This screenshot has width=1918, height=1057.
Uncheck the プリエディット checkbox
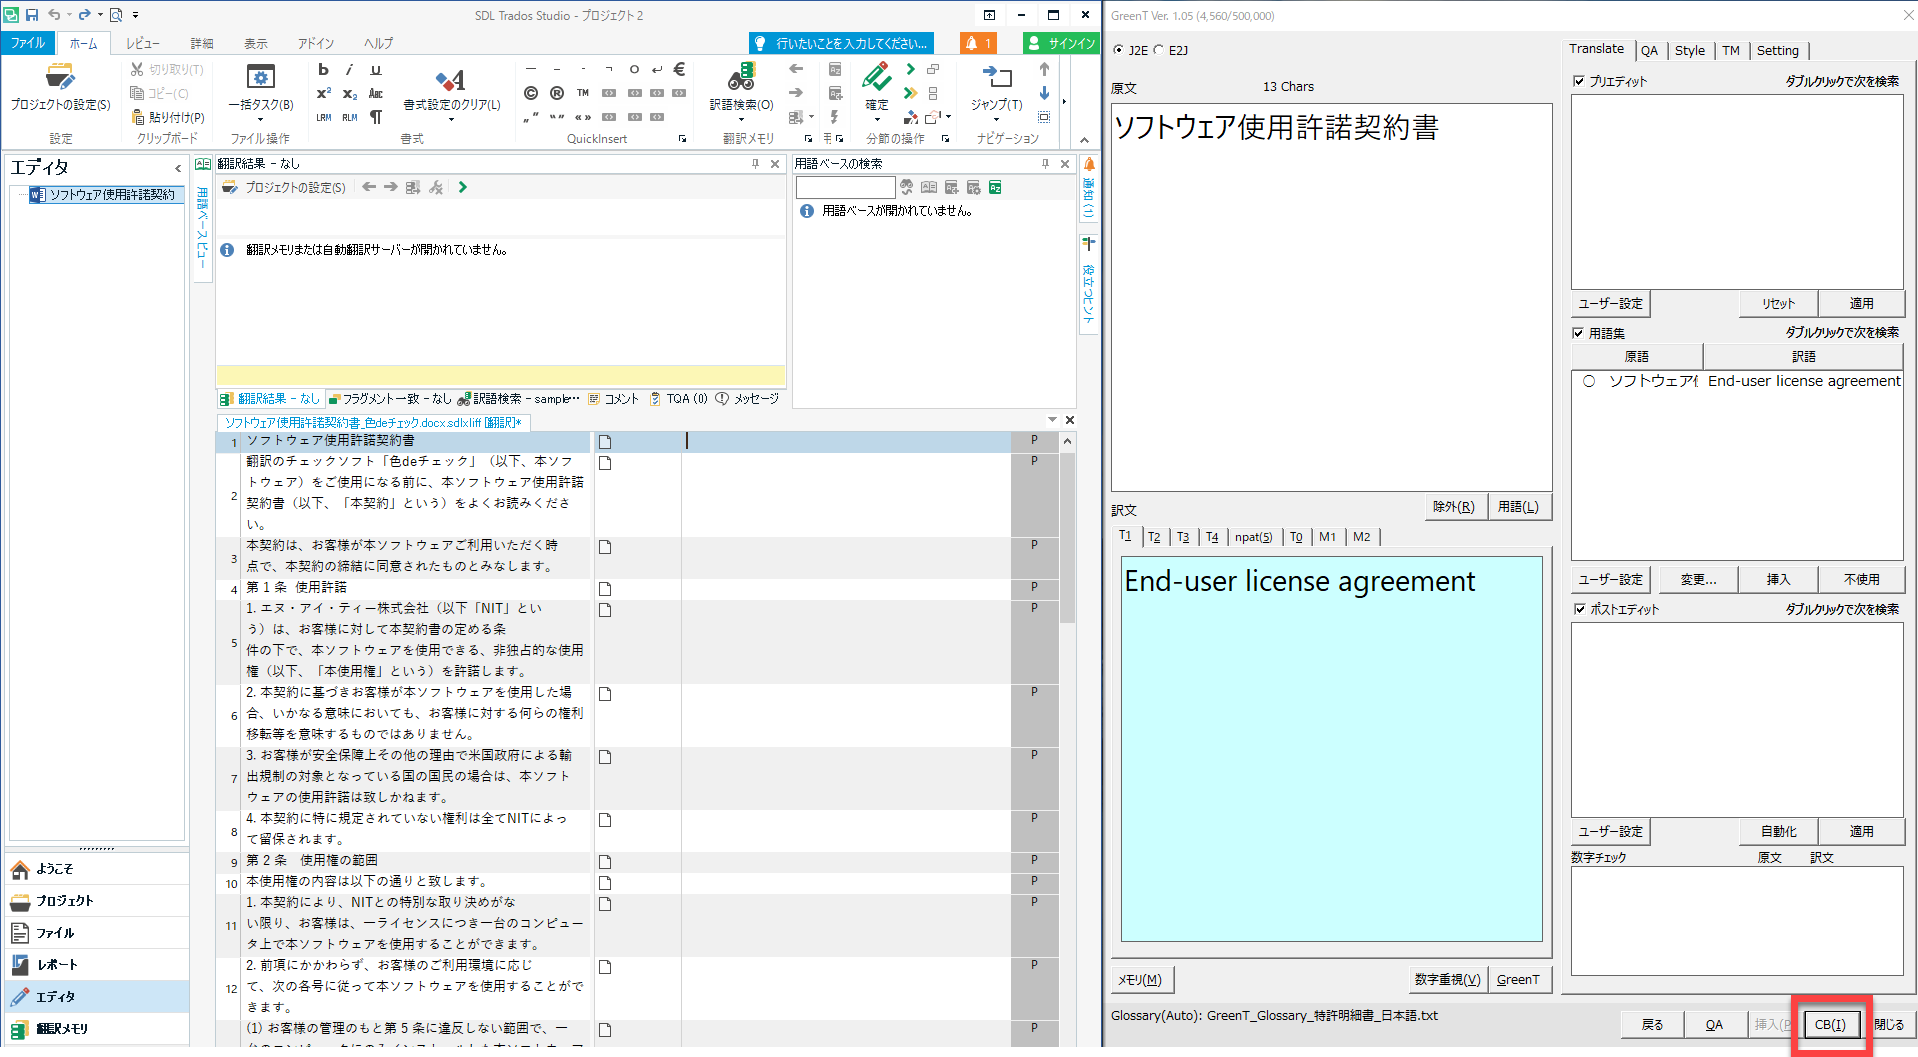coord(1579,81)
